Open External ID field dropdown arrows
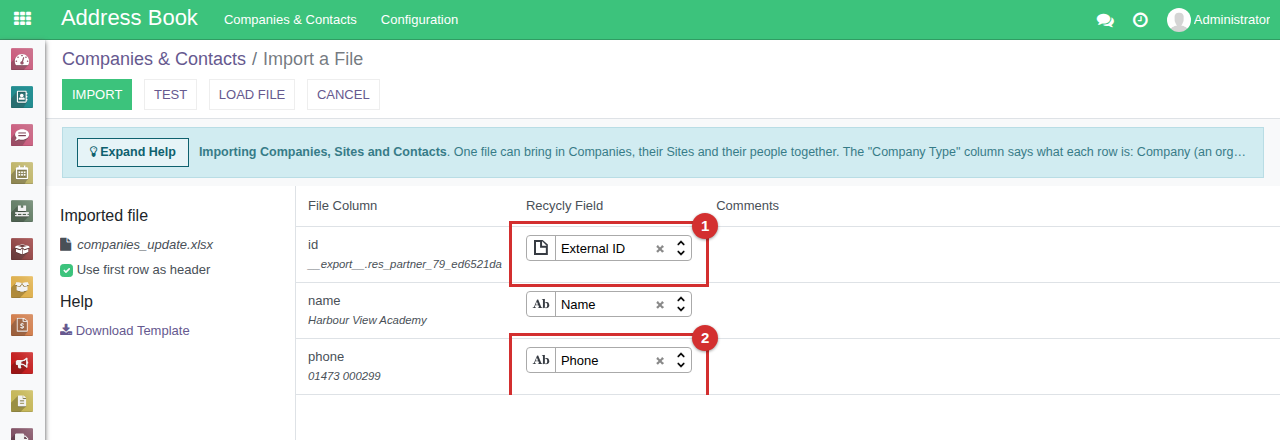Viewport: 1280px width, 440px height. (681, 248)
